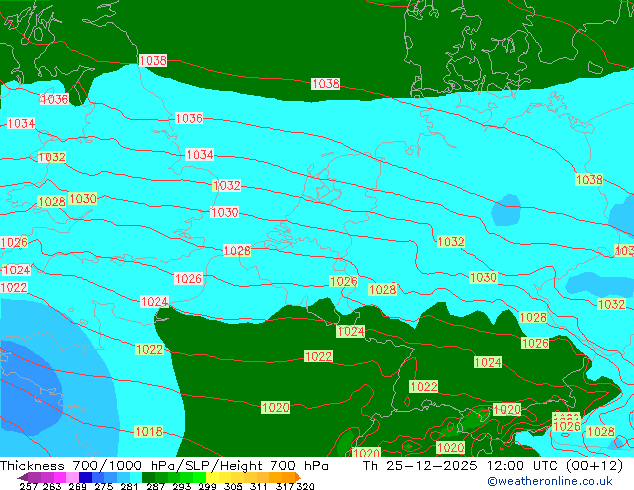Click legend value 305
This screenshot has height=490, width=634.
click(233, 486)
